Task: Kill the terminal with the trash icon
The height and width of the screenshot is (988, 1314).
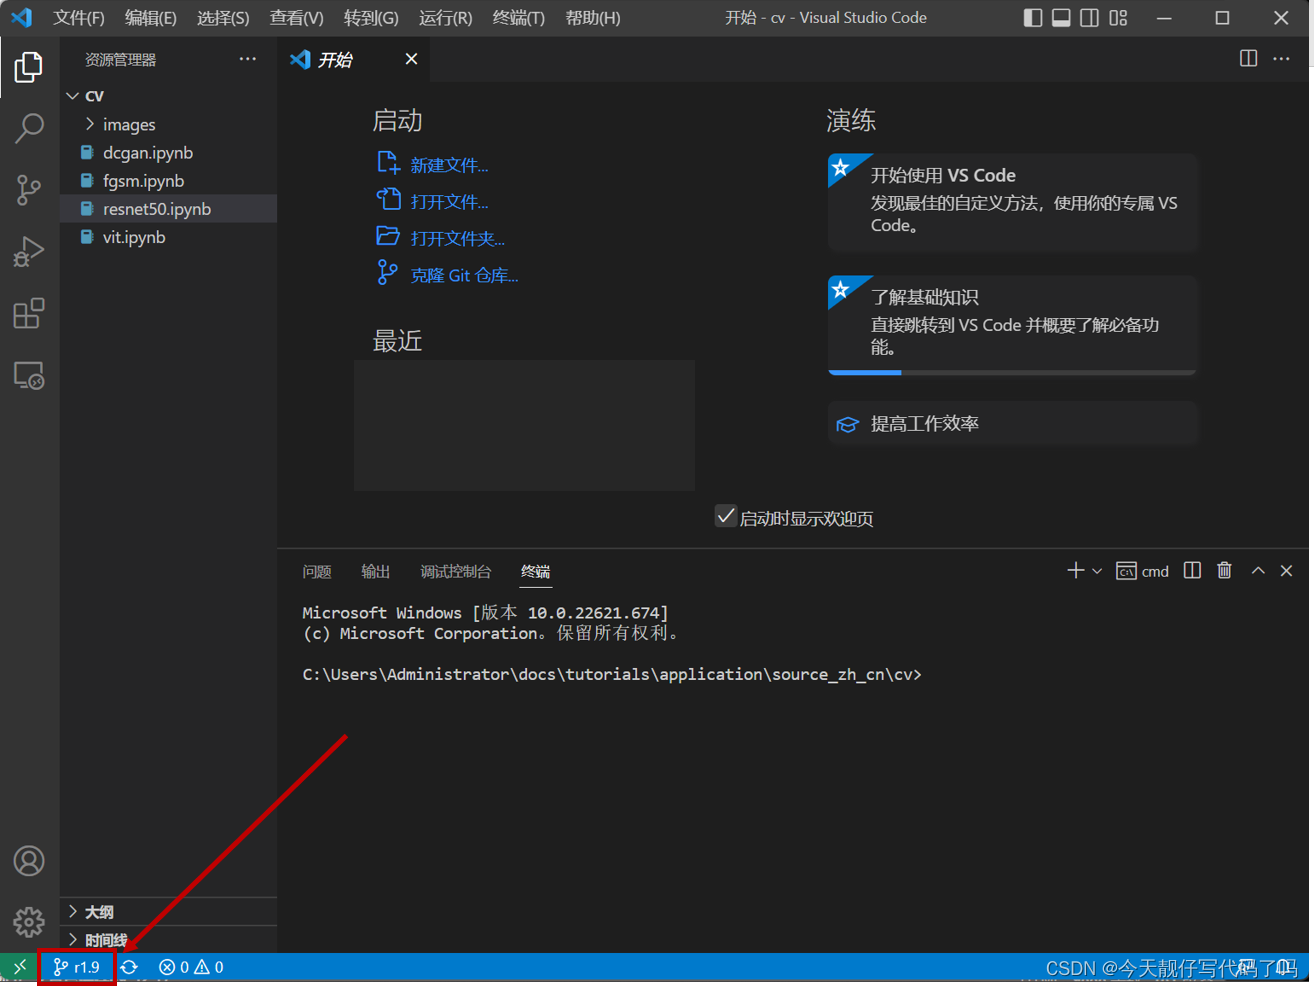Action: (x=1224, y=570)
